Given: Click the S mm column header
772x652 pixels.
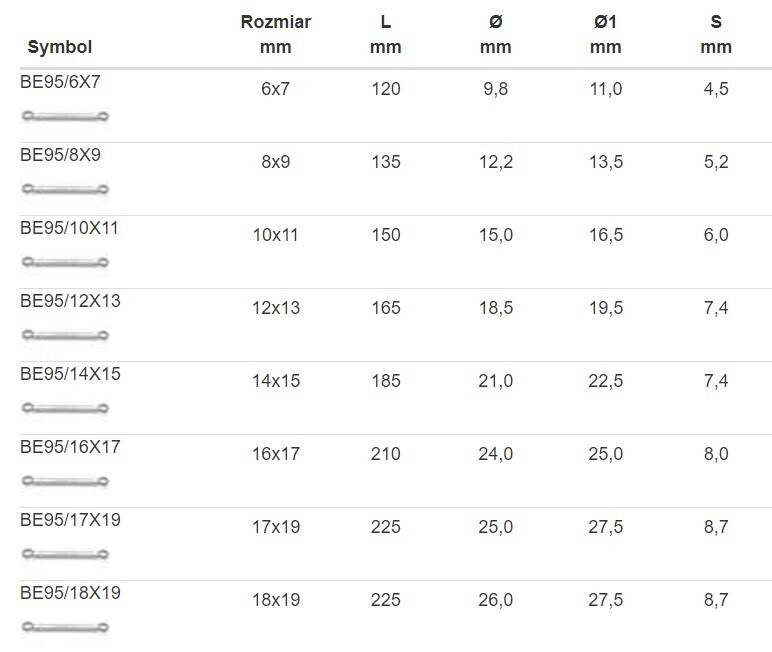Looking at the screenshot, I should coord(716,34).
